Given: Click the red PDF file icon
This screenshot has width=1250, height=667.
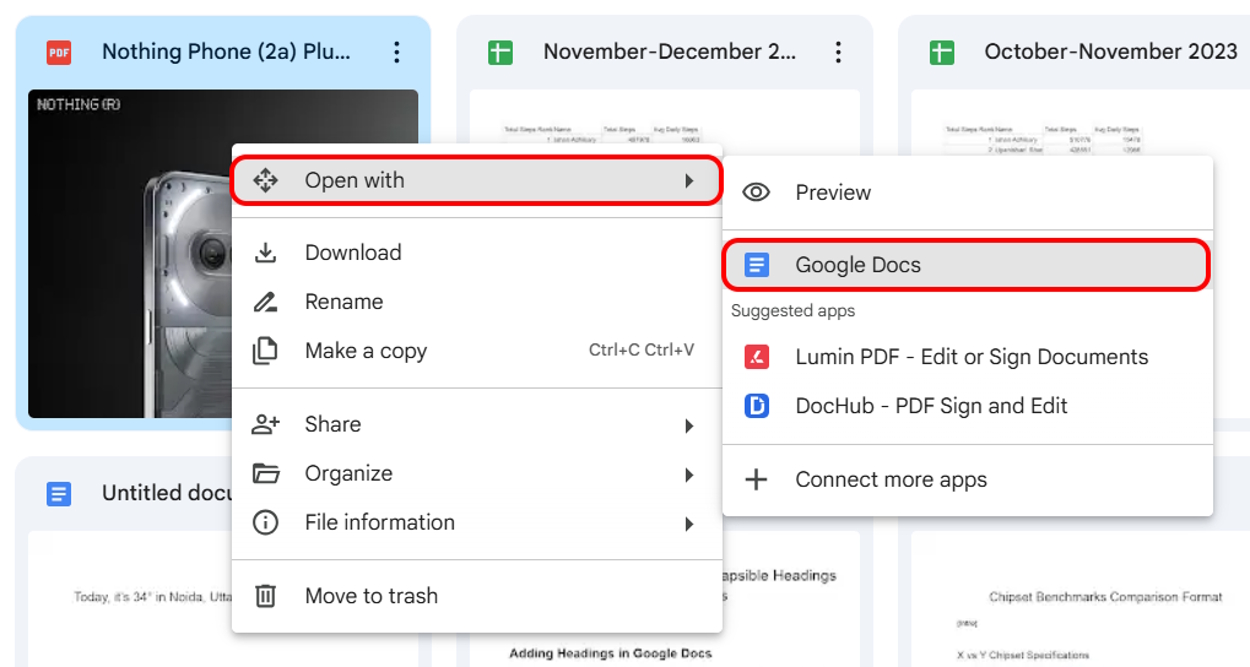Looking at the screenshot, I should (58, 51).
